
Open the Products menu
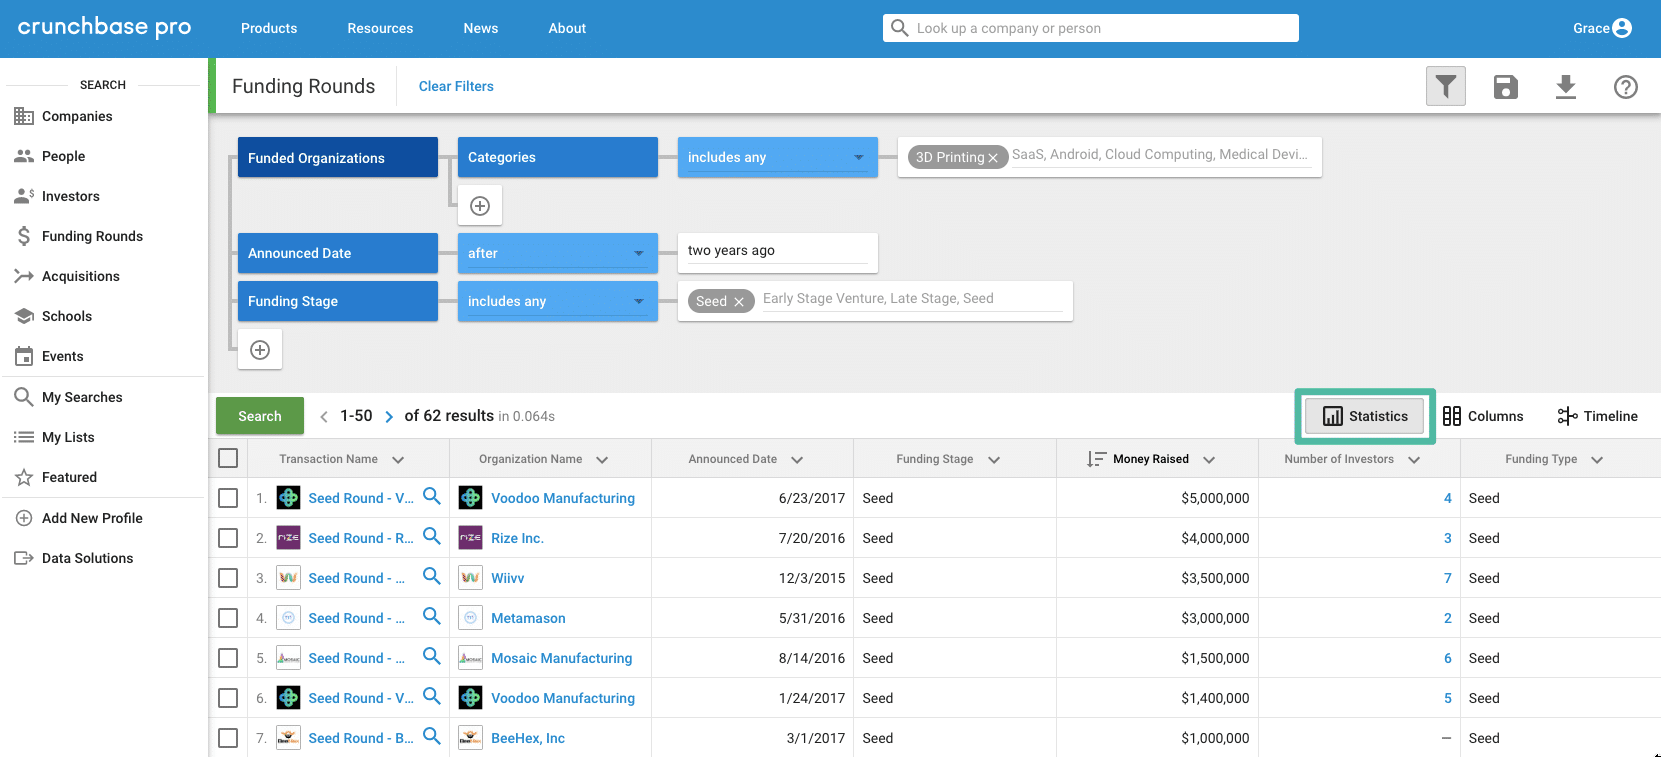click(269, 28)
